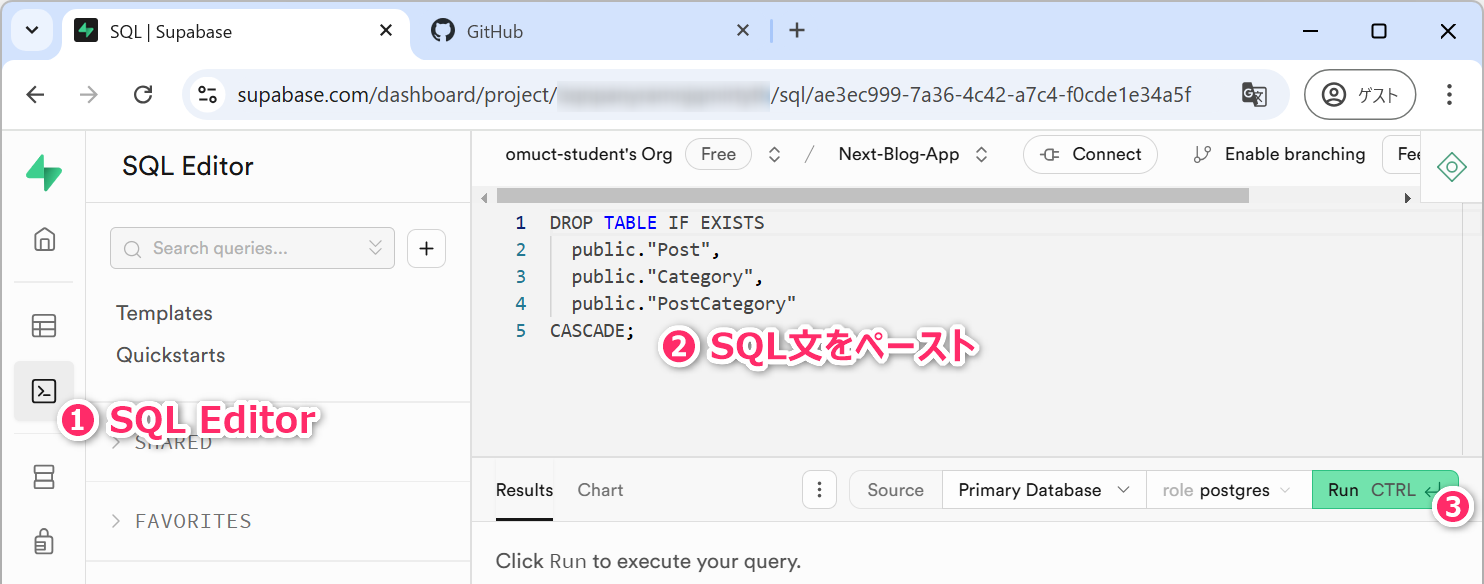Click the plus button to create new query
Image resolution: width=1484 pixels, height=584 pixels.
(426, 249)
